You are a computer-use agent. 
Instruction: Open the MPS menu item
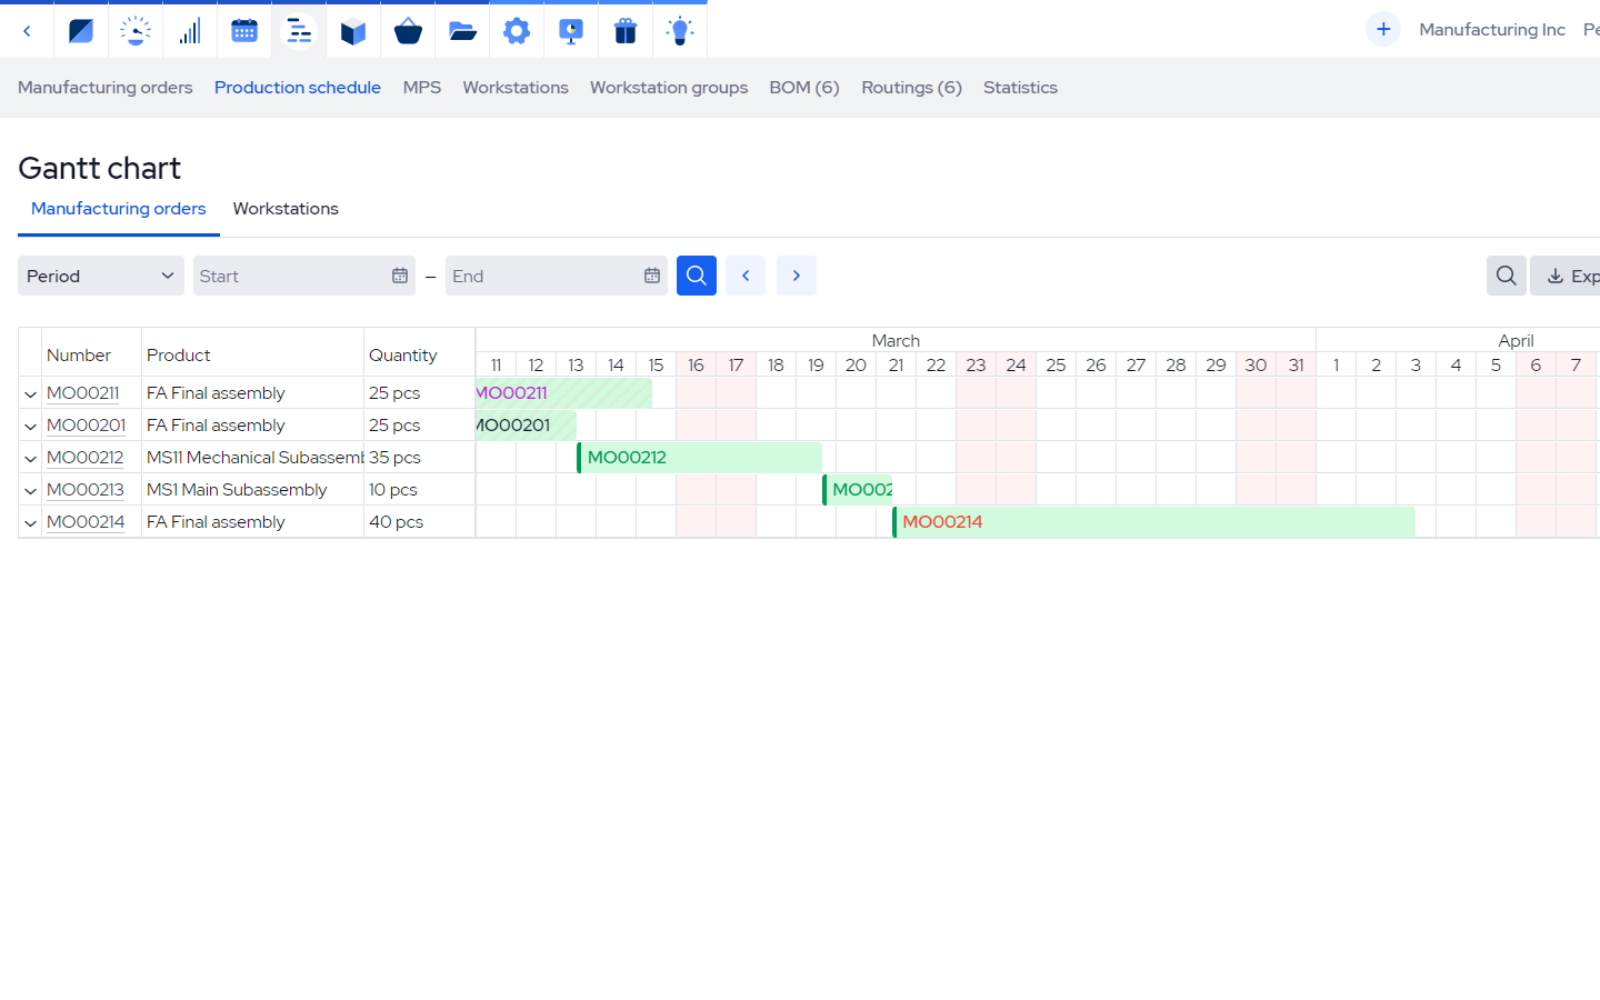(421, 87)
